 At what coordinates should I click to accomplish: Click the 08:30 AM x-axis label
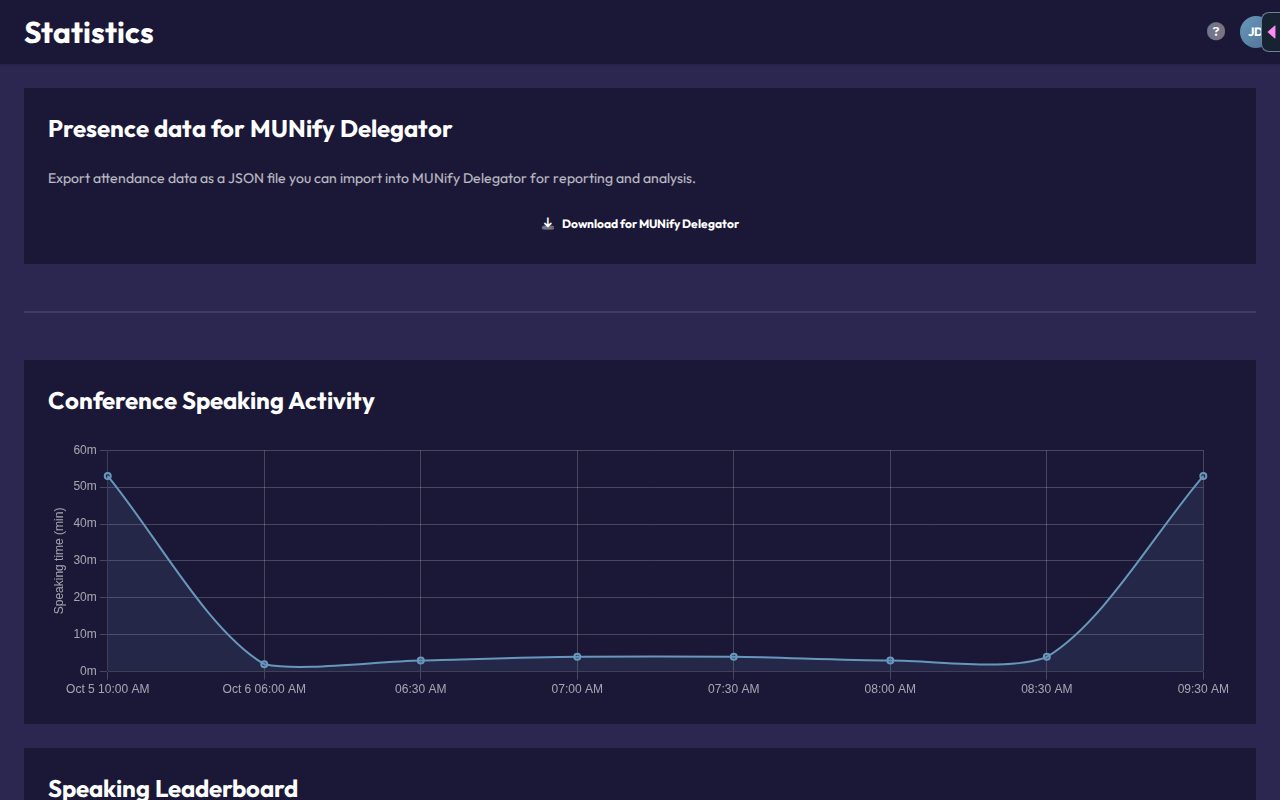click(1047, 689)
